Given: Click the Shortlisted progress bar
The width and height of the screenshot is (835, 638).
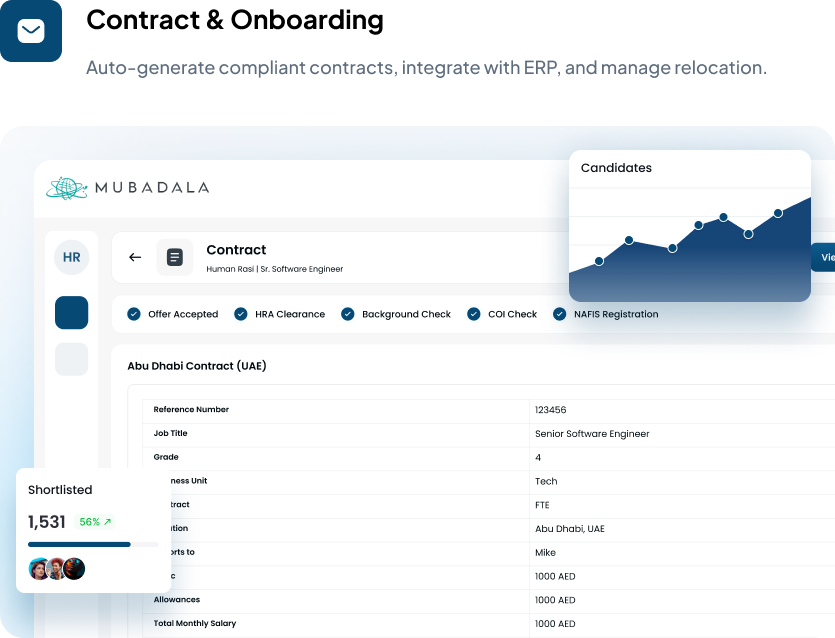Looking at the screenshot, I should click(x=93, y=544).
